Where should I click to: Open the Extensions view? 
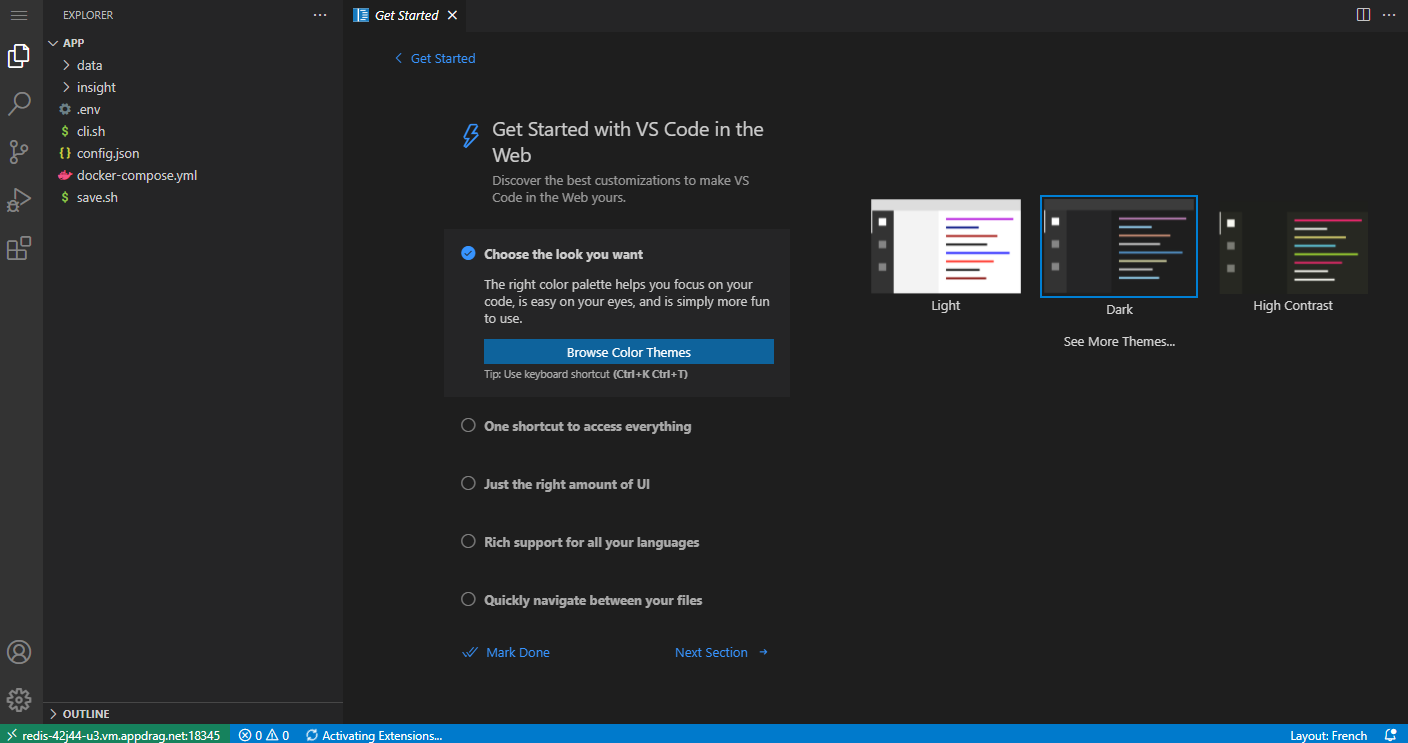[x=19, y=248]
